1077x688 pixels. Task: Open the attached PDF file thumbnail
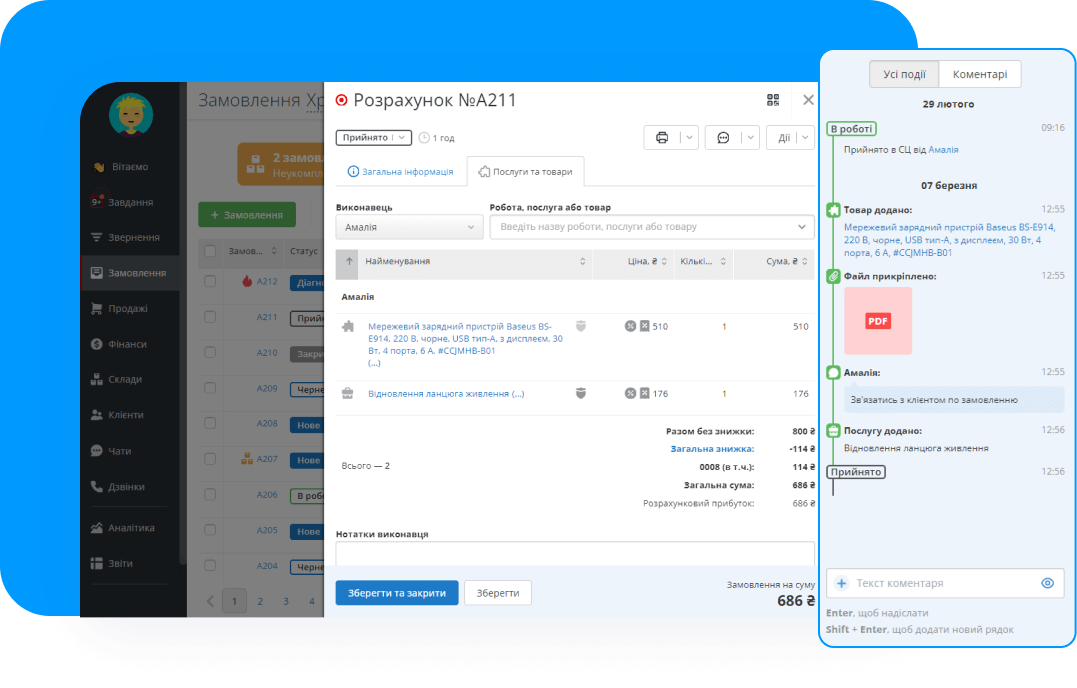point(877,321)
